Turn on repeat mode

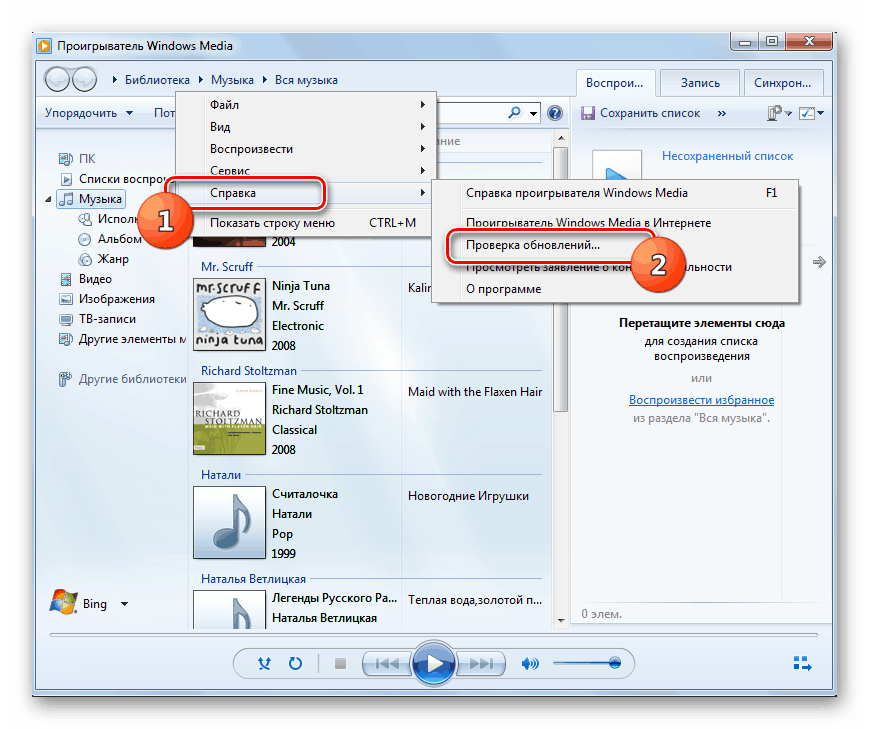click(x=296, y=663)
